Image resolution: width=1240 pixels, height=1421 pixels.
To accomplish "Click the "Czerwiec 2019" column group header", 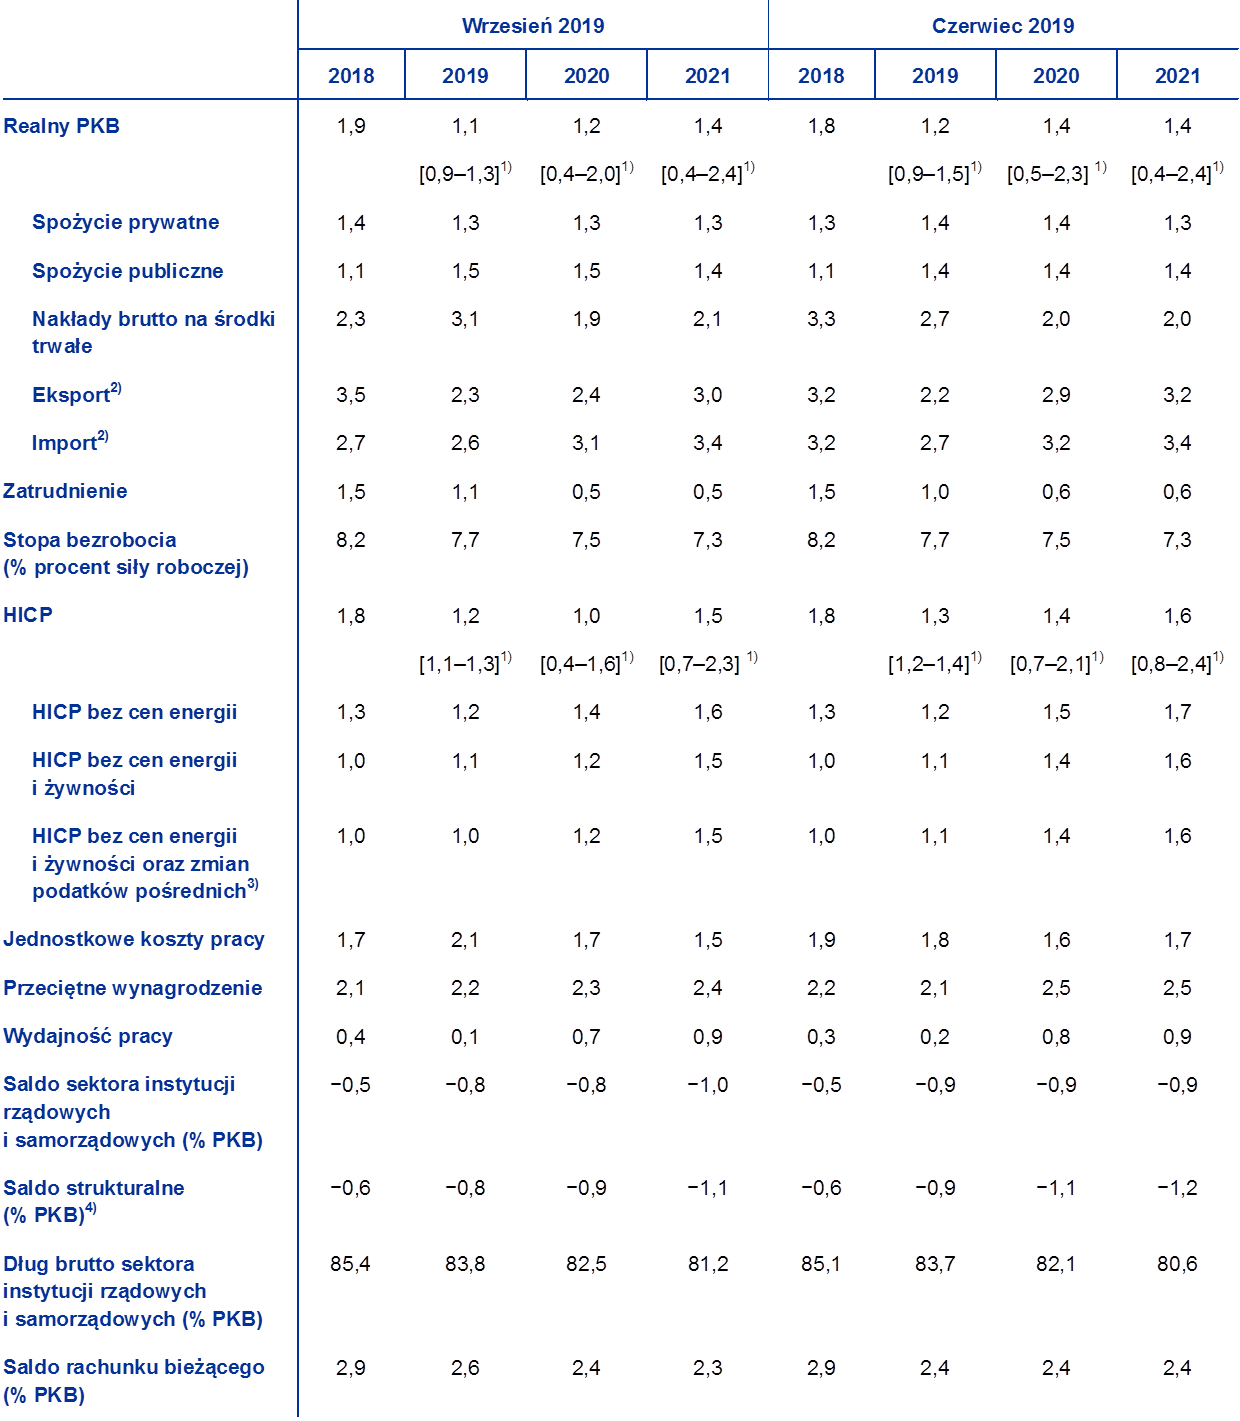I will pyautogui.click(x=1002, y=26).
